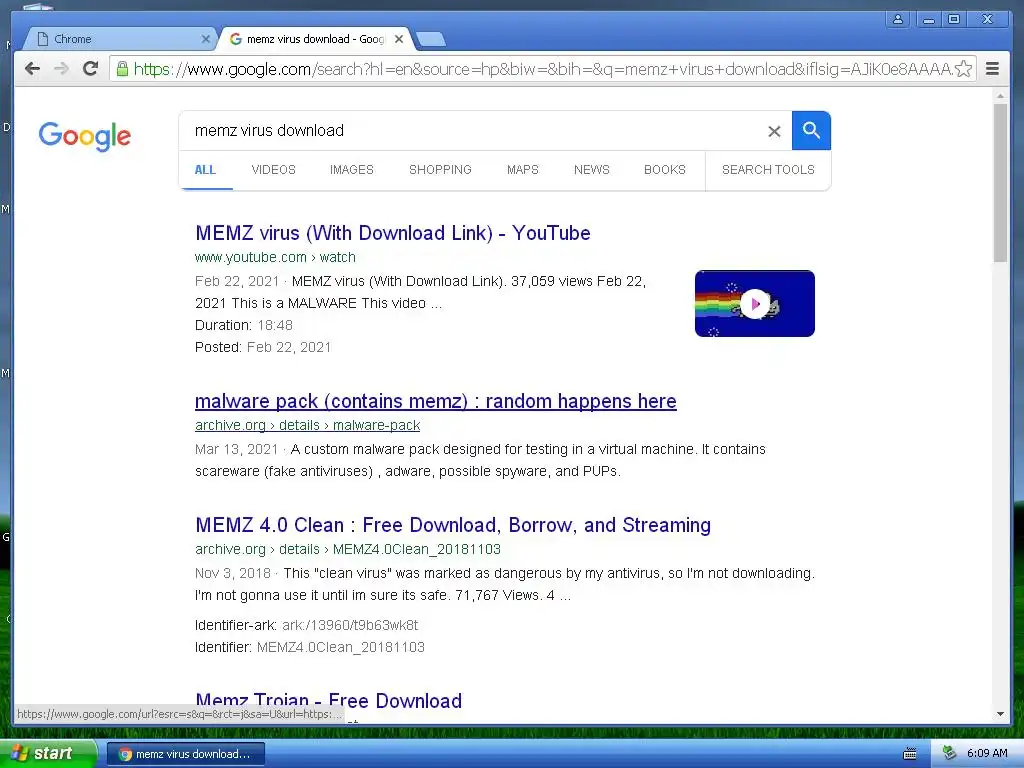Open archive.org › details › malware-pack URL link

(308, 425)
